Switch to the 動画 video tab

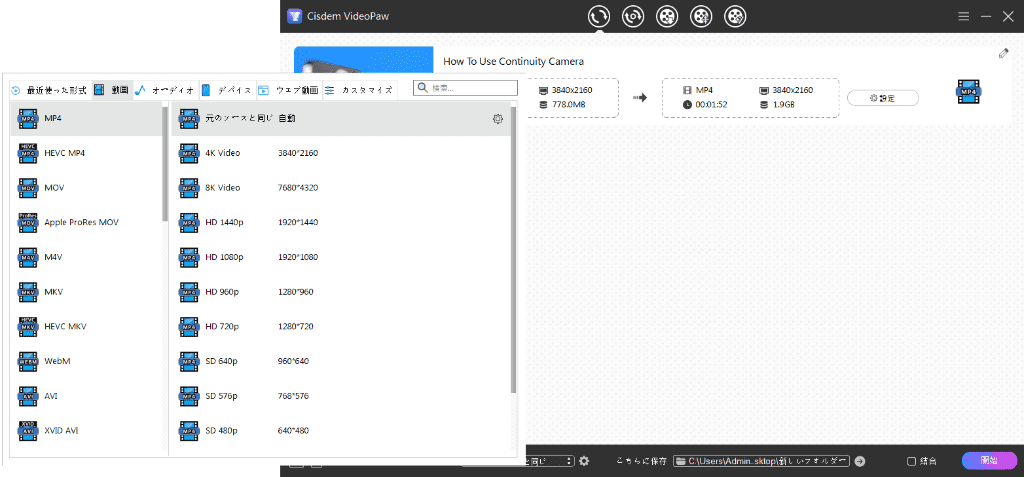coord(111,90)
